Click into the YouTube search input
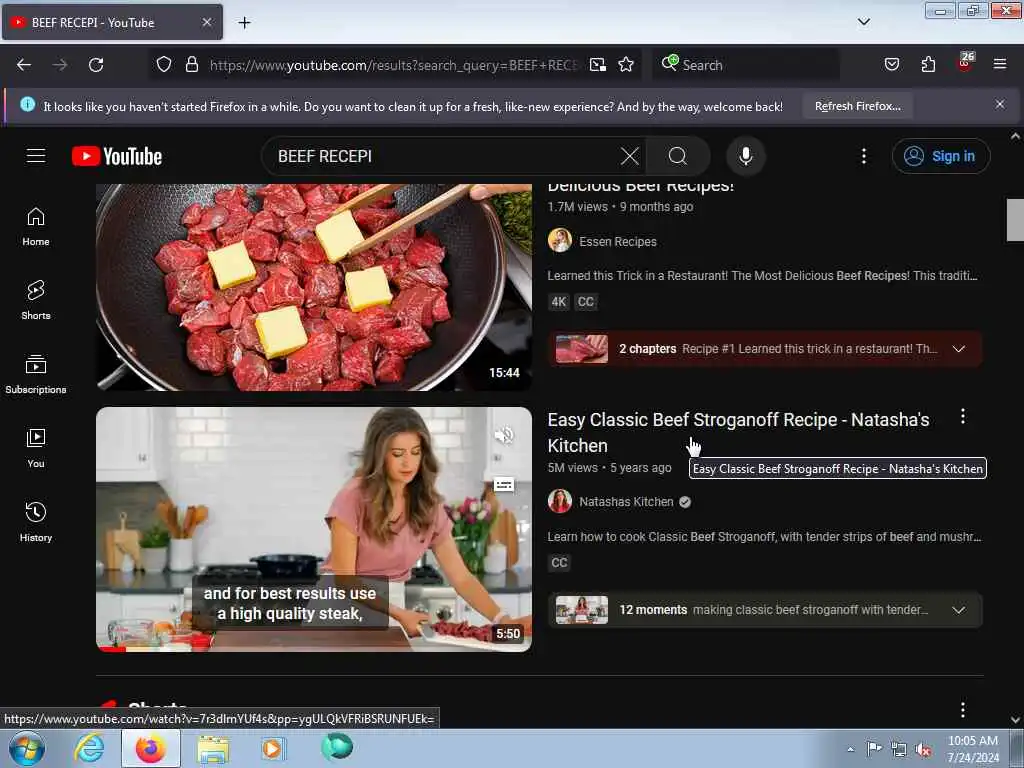This screenshot has height=768, width=1024. point(444,156)
